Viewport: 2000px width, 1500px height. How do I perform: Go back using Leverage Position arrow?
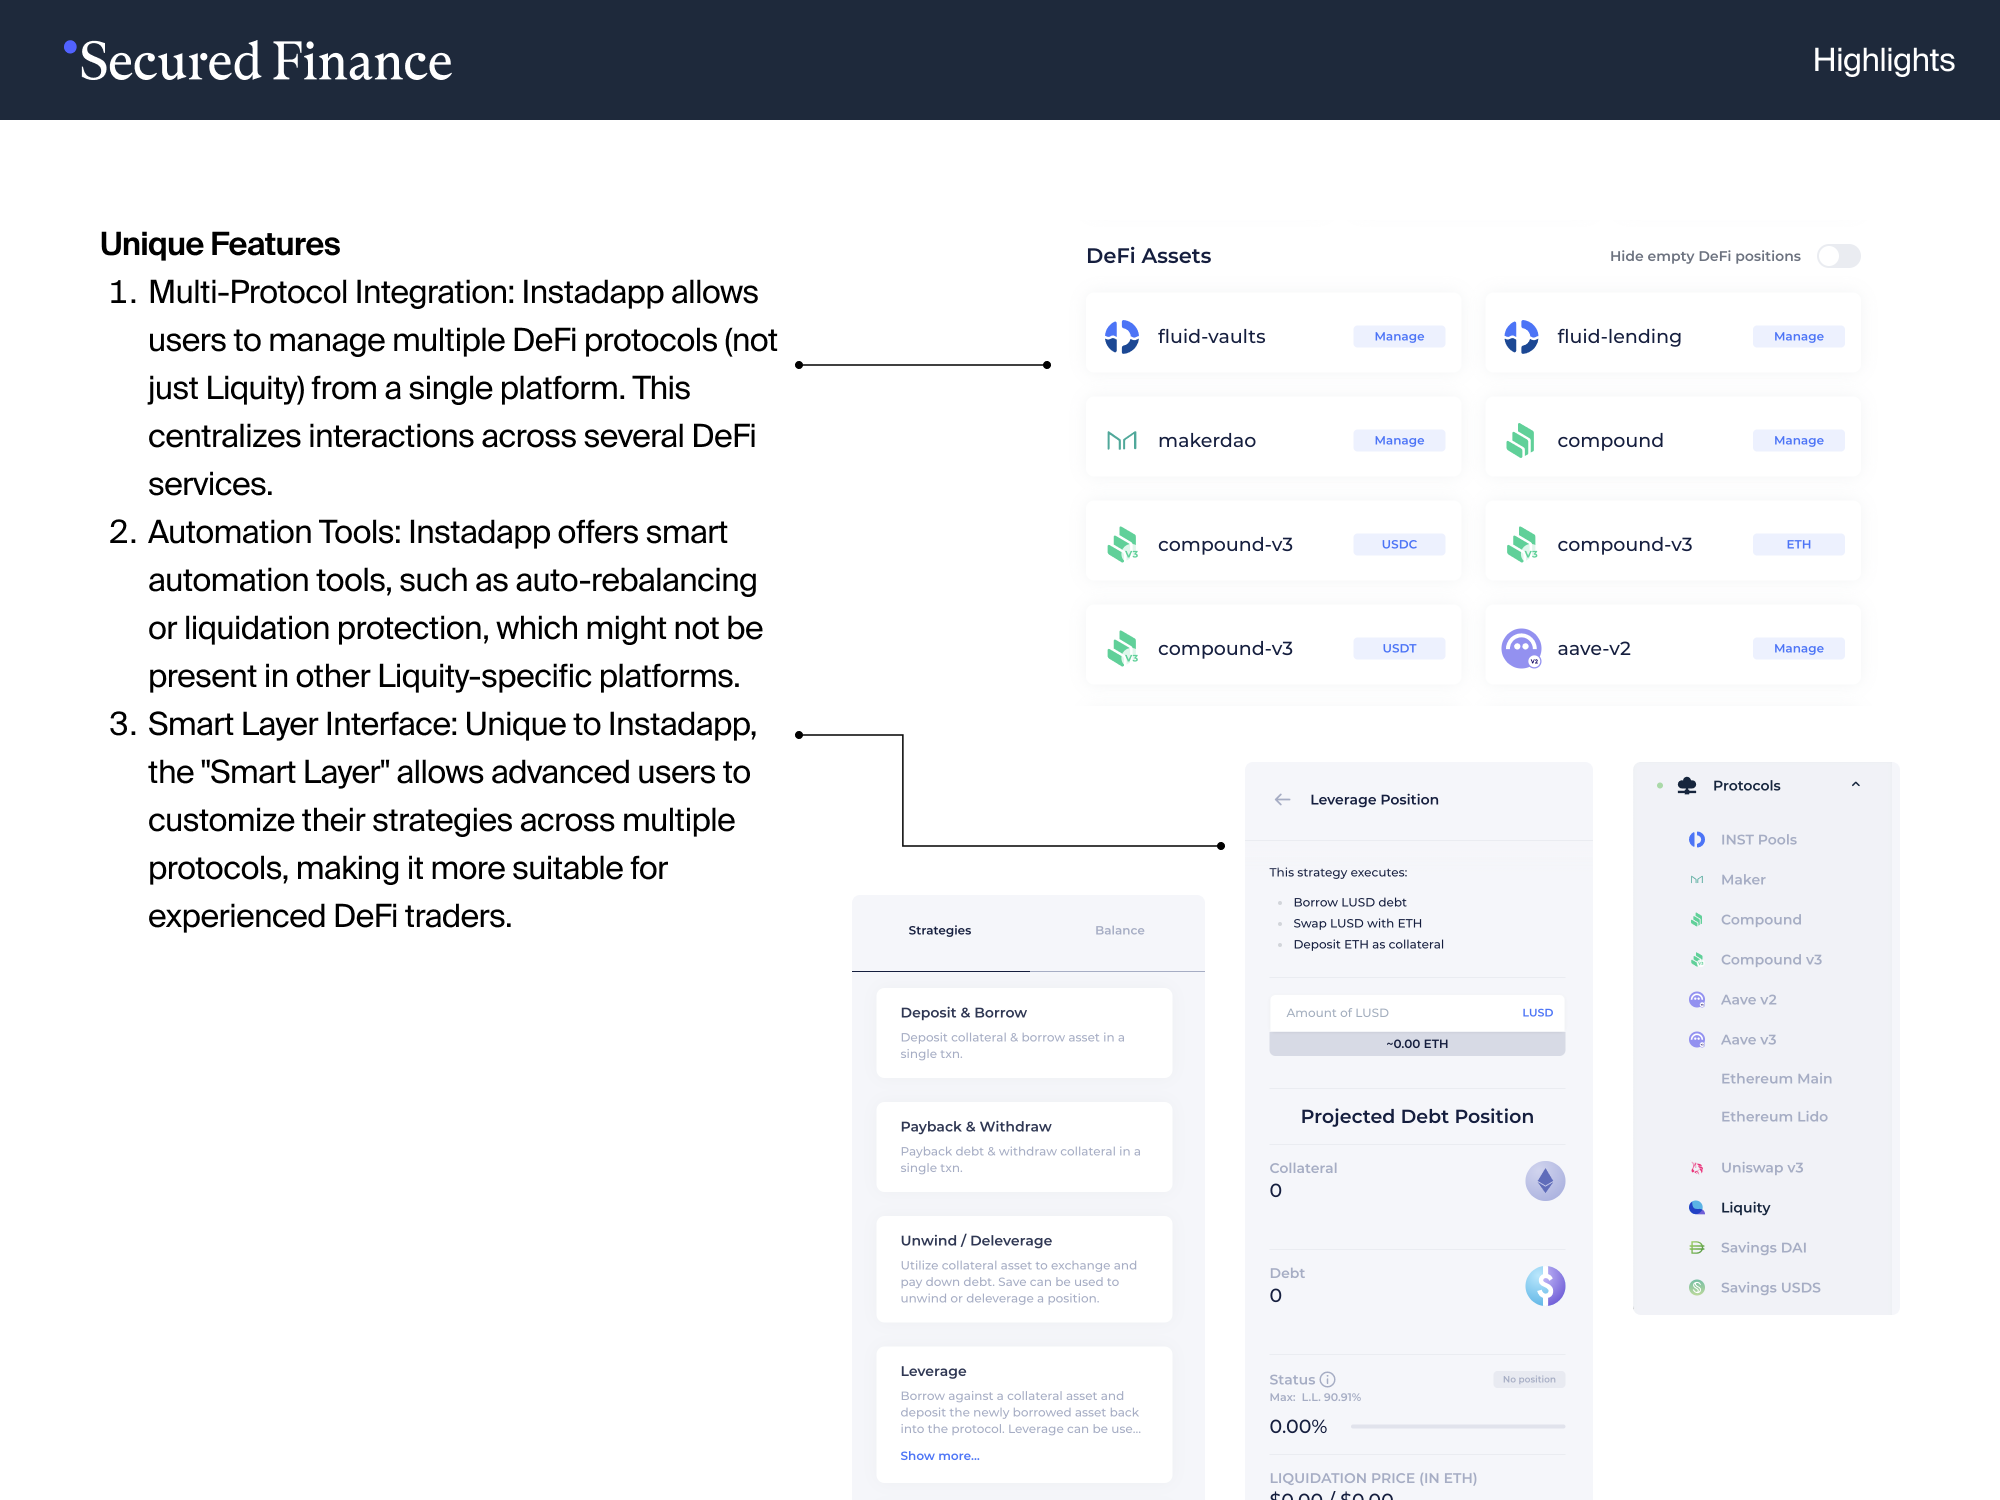1282,800
